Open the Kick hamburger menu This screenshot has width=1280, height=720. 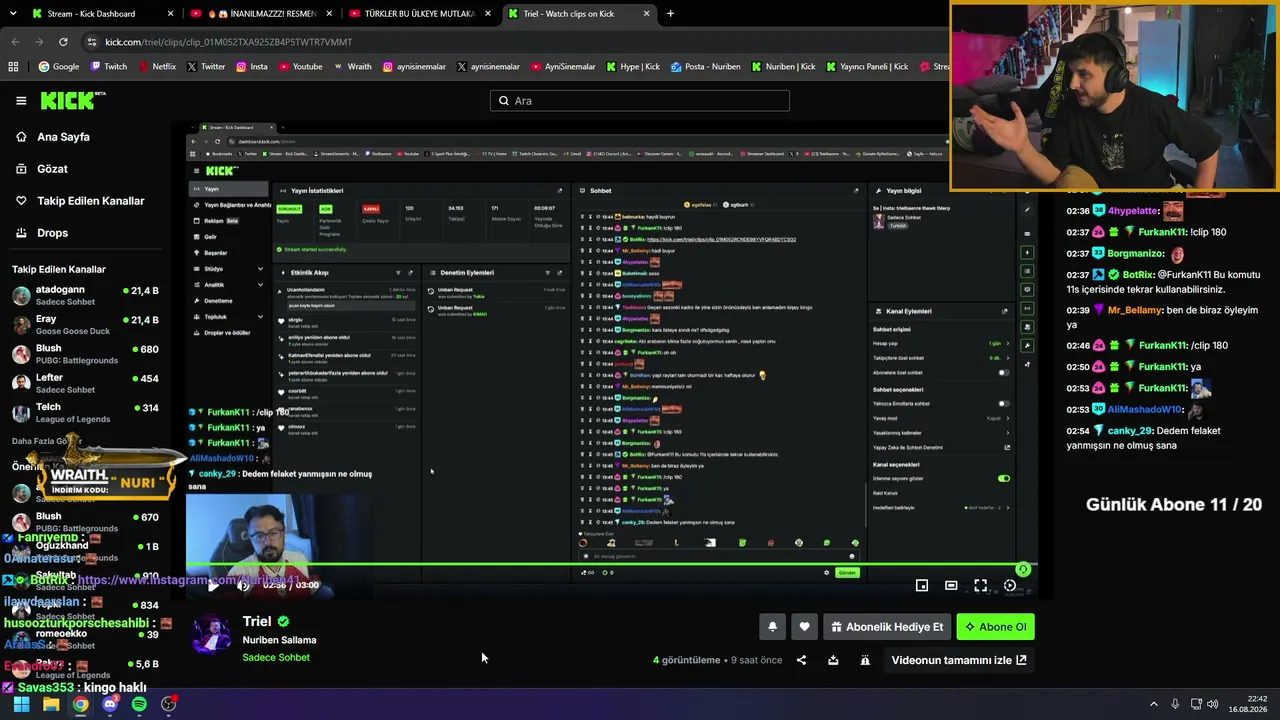21,100
